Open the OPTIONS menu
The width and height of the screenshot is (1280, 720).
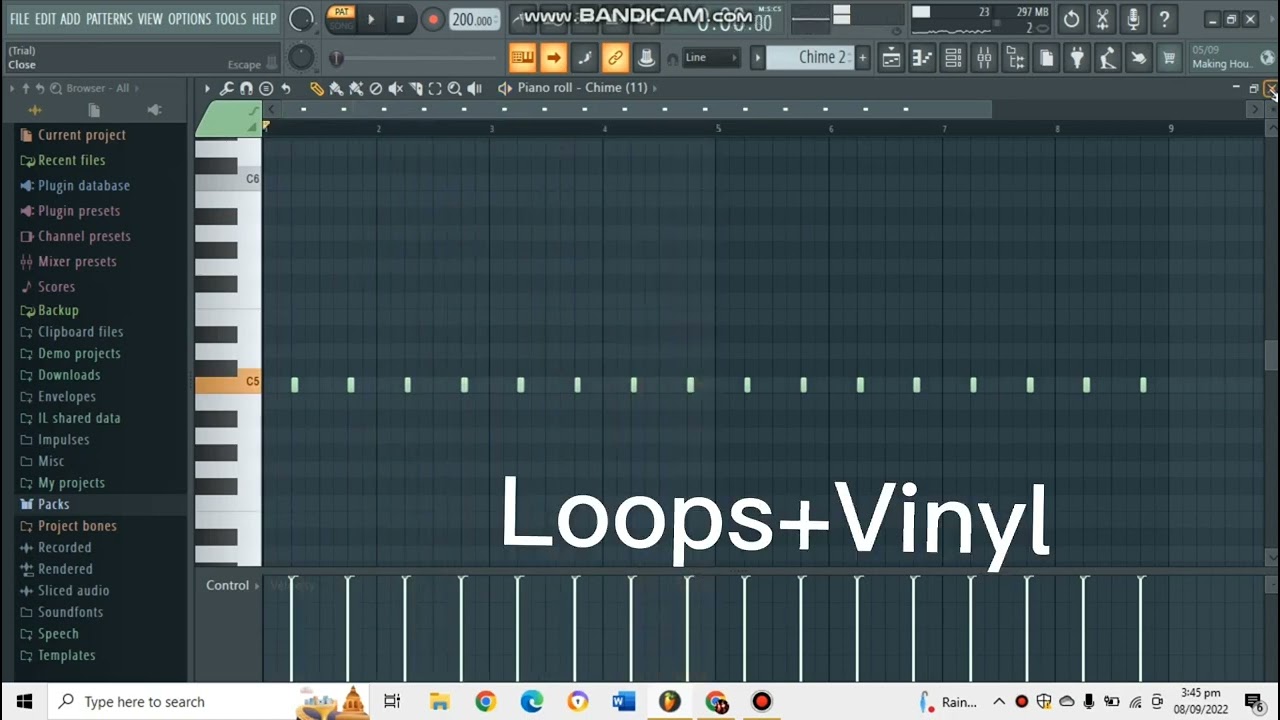coord(189,19)
